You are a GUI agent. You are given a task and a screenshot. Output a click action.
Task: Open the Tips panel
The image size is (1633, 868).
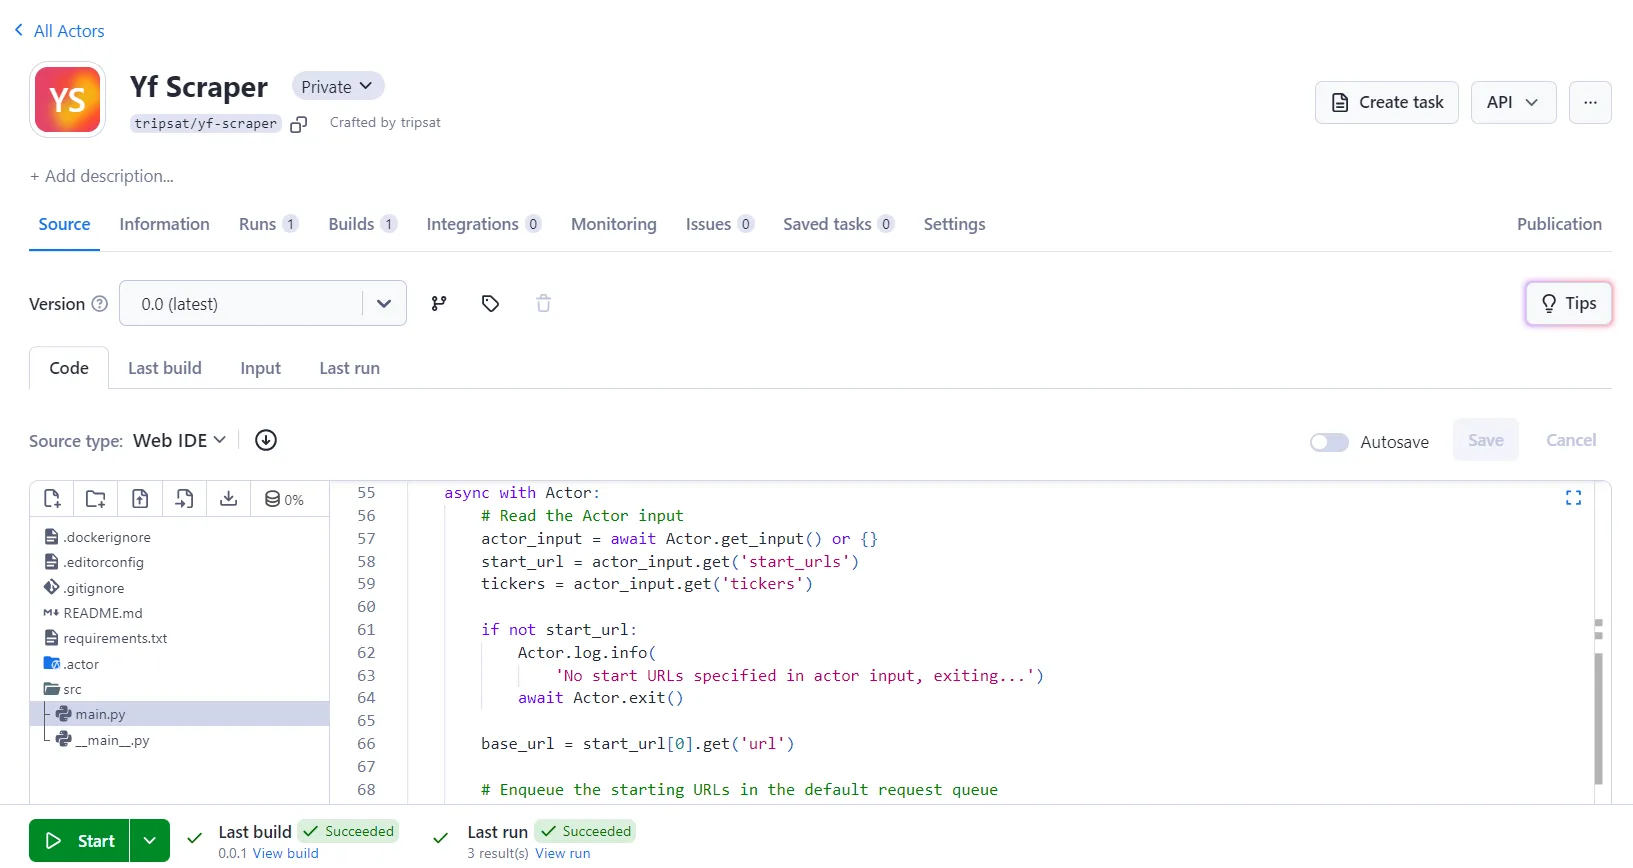(x=1568, y=303)
